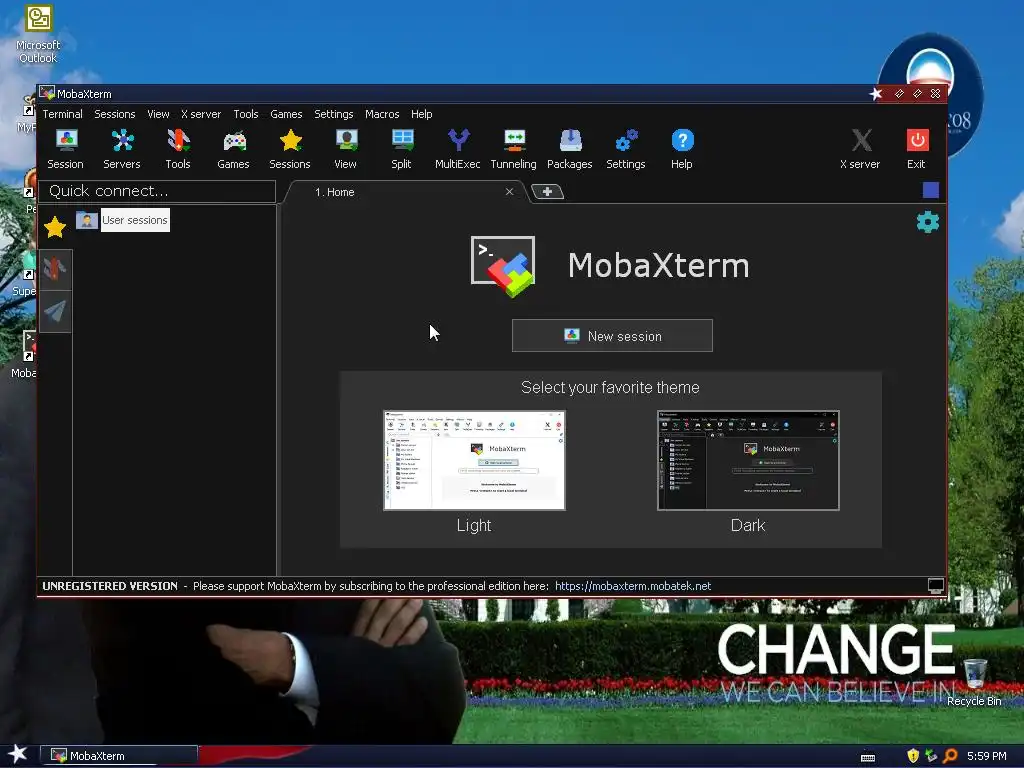The width and height of the screenshot is (1024, 768).
Task: Open the Packages toolbar icon
Action: 569,149
